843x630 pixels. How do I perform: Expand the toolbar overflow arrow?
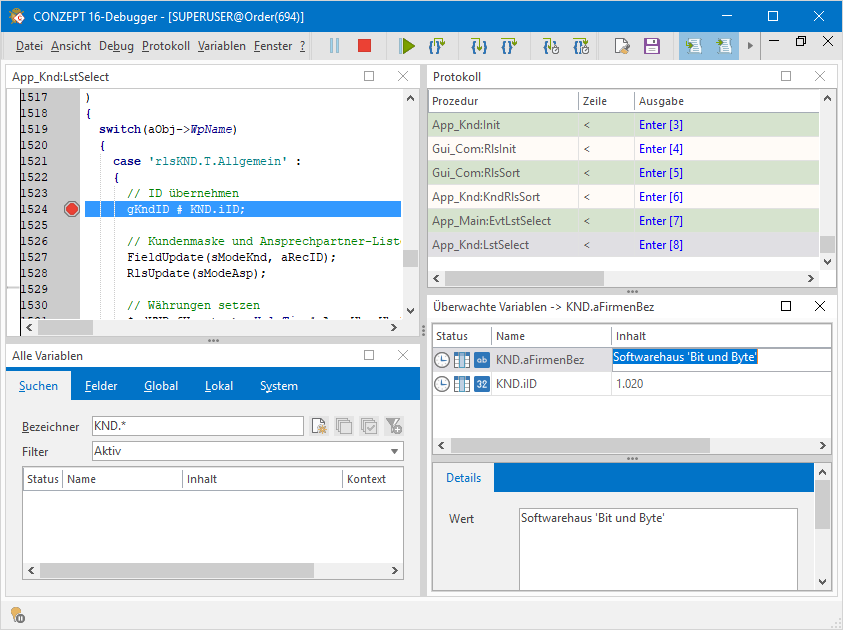pyautogui.click(x=749, y=46)
